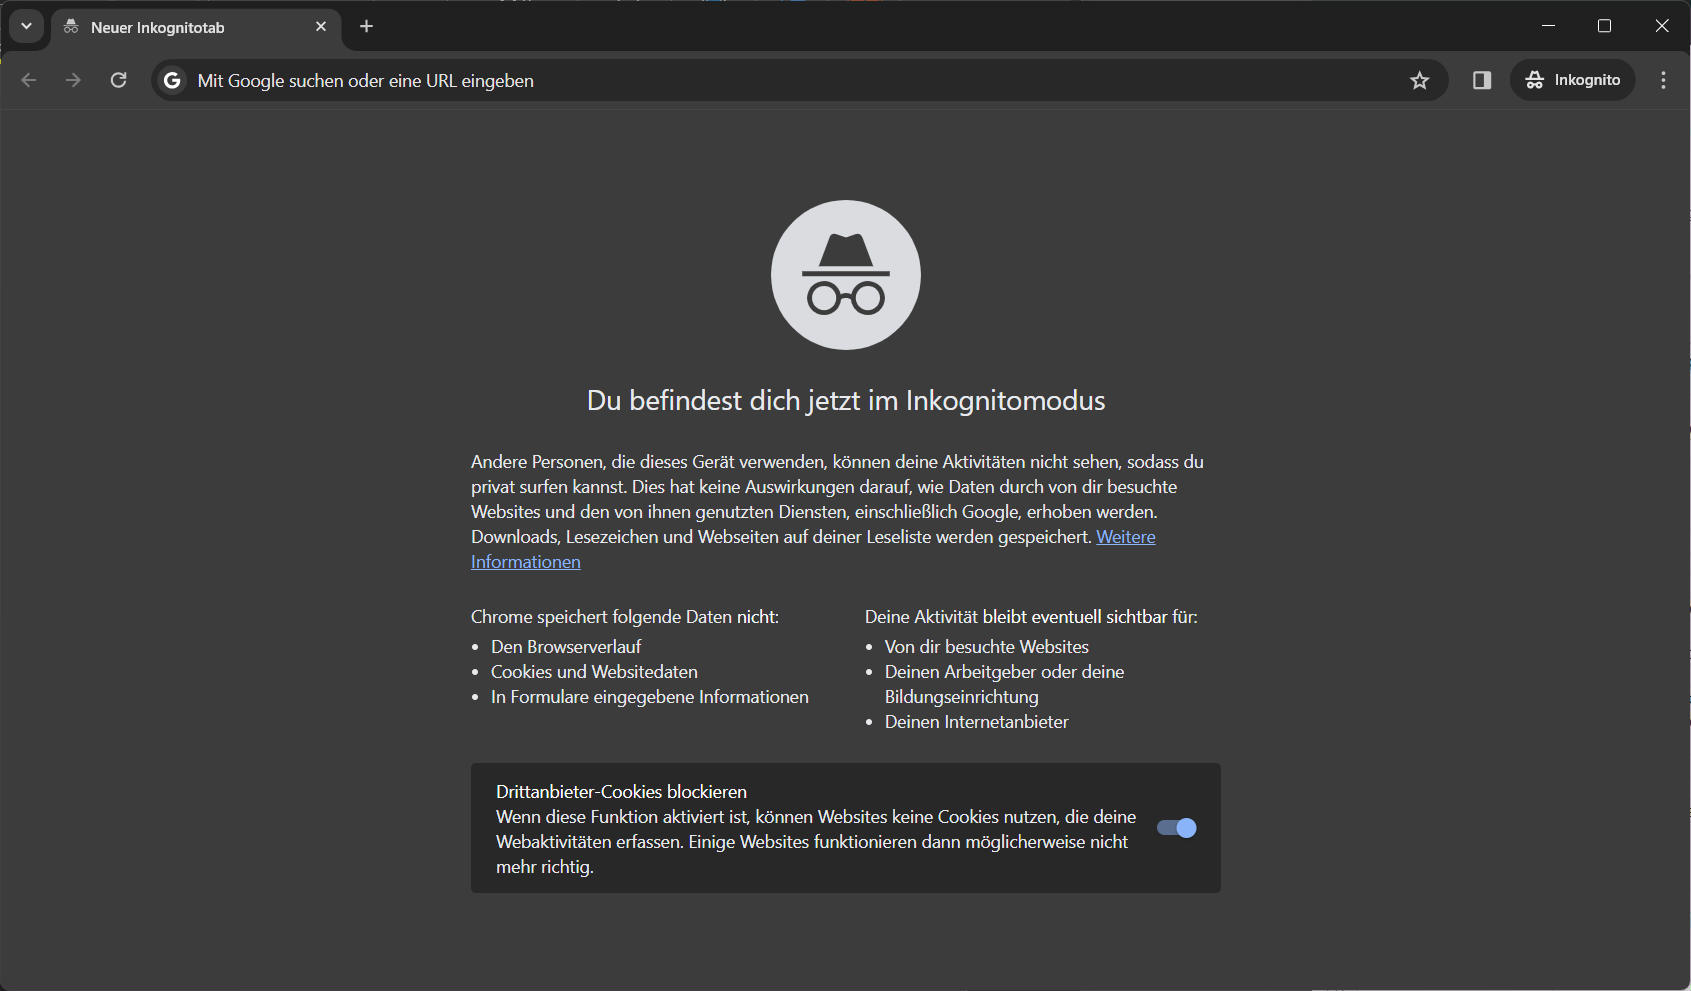
Task: Open a new tab with plus button
Action: pos(367,27)
